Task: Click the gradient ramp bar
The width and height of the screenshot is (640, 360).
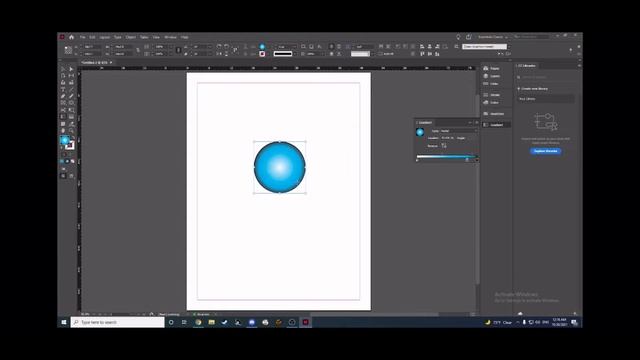Action: pyautogui.click(x=446, y=156)
